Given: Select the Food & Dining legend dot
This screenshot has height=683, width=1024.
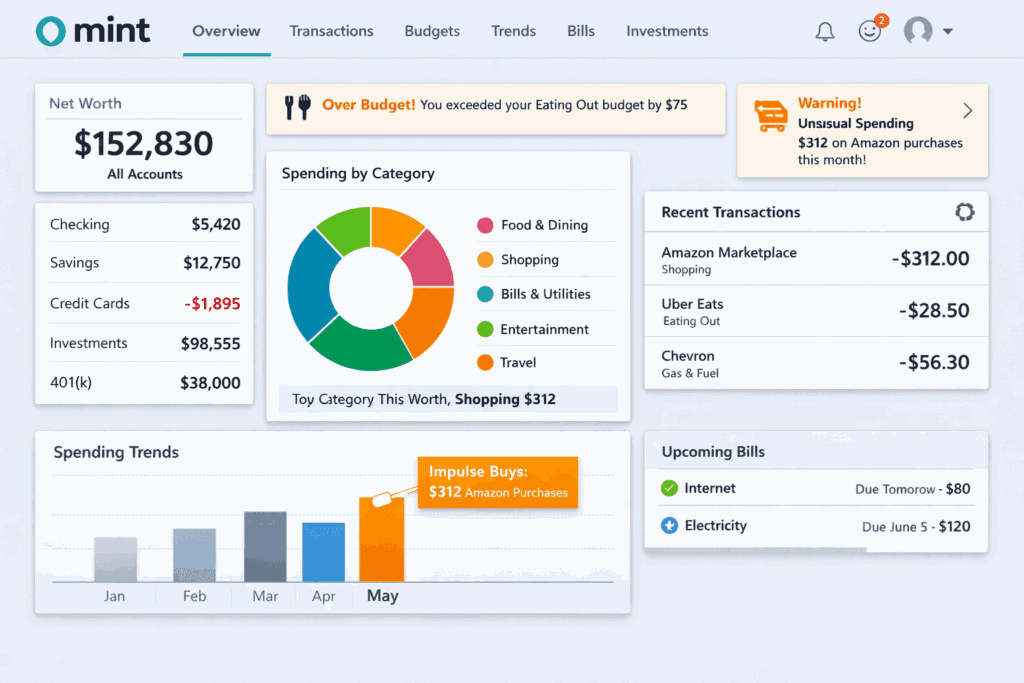Looking at the screenshot, I should (x=485, y=225).
